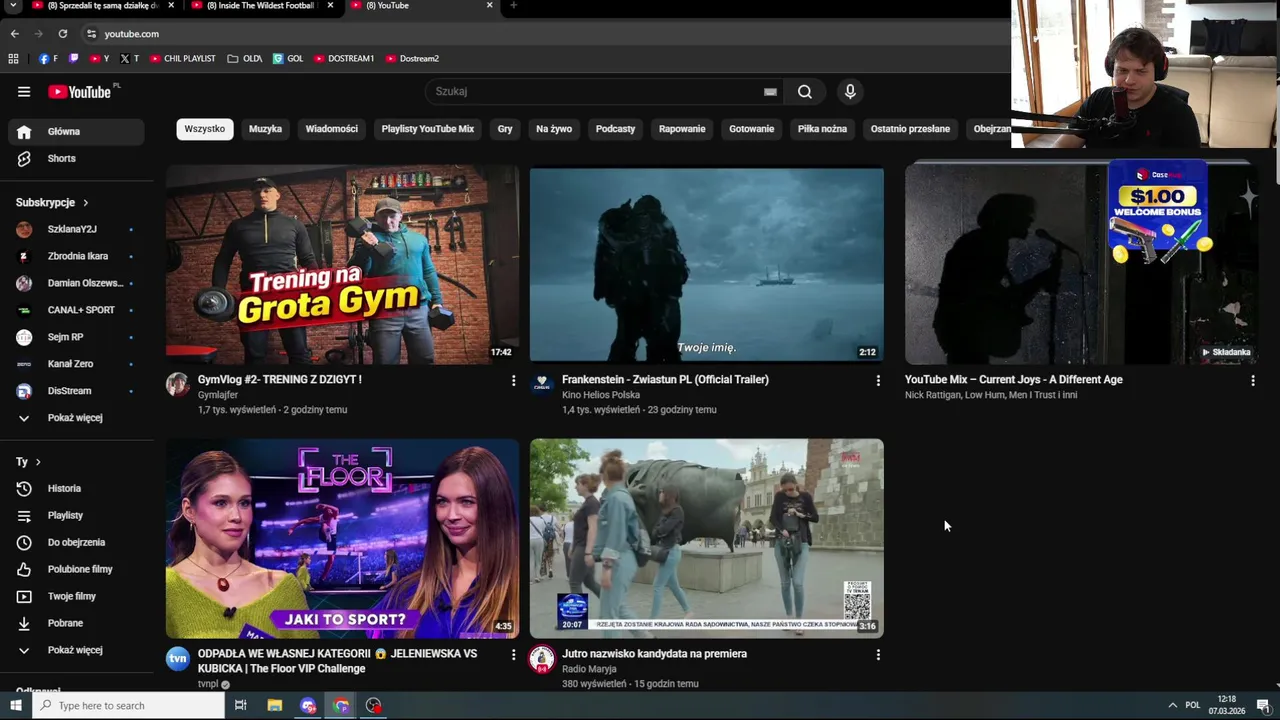Open CANAL+ SPORT subscription channel
Viewport: 1280px width, 720px height.
[76, 310]
